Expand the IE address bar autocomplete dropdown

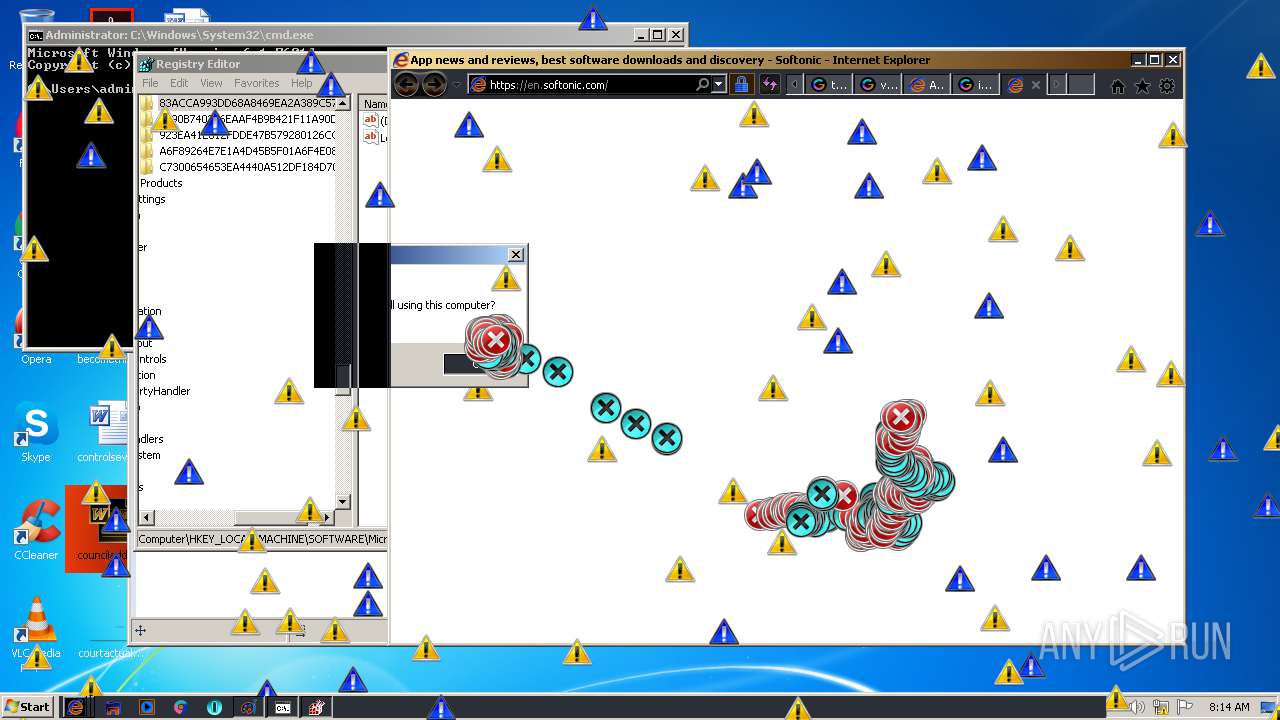[x=718, y=85]
